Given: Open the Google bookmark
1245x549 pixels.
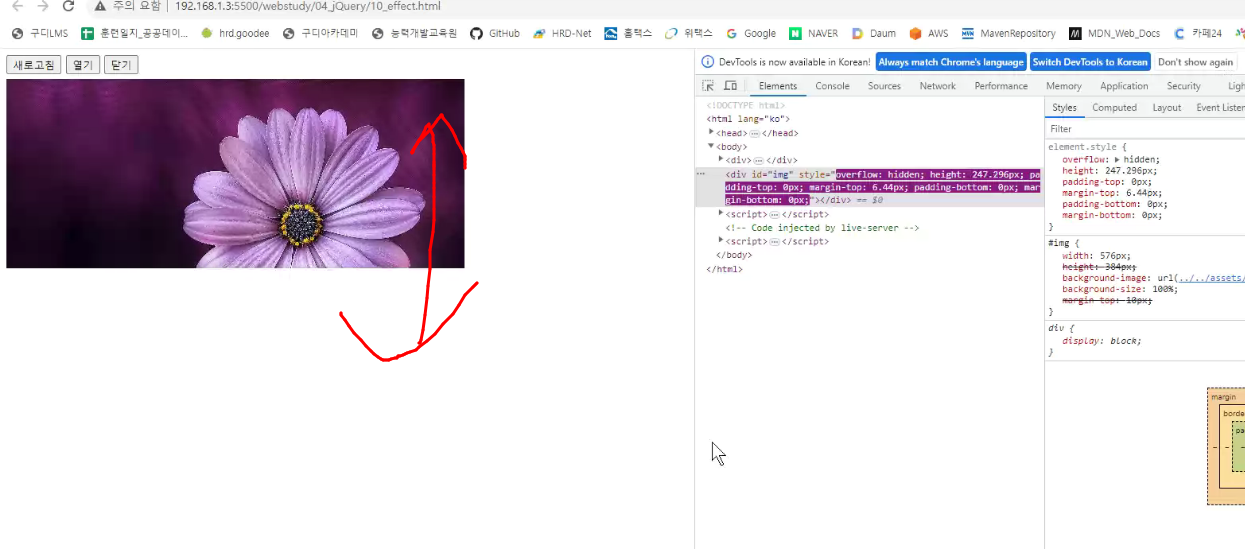Looking at the screenshot, I should pos(751,33).
